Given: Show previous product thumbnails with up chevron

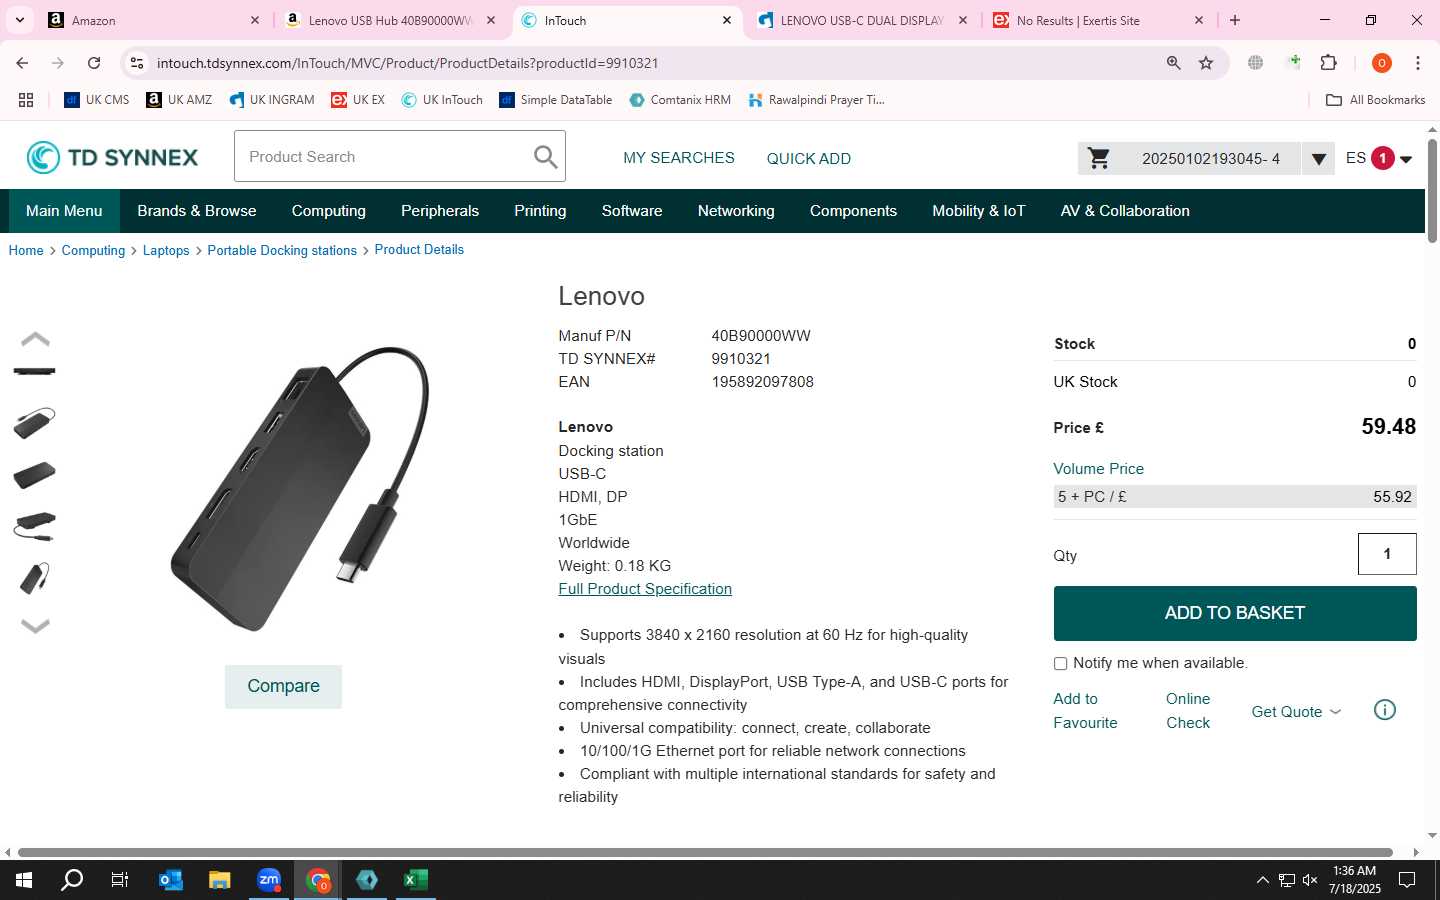Looking at the screenshot, I should pyautogui.click(x=35, y=339).
